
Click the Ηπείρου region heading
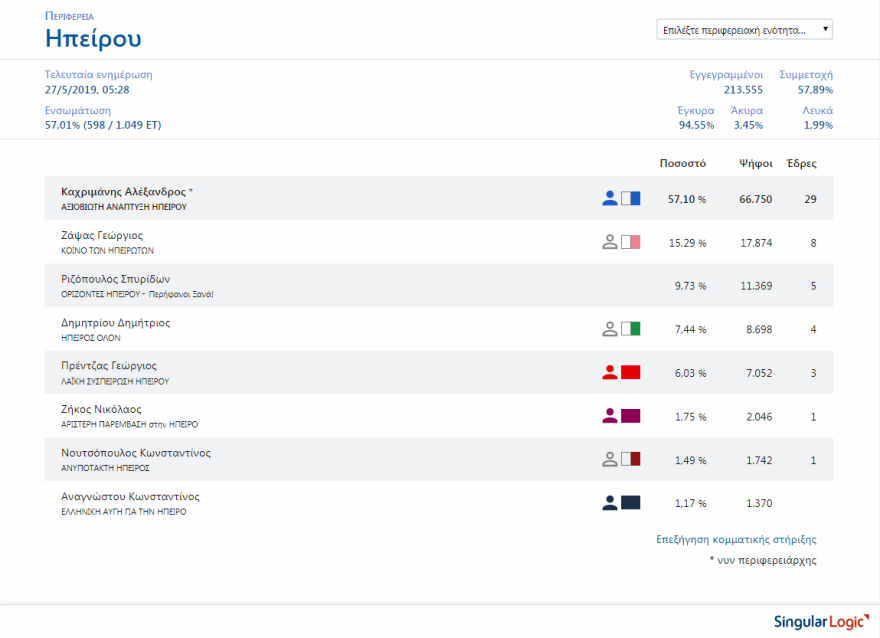click(93, 39)
